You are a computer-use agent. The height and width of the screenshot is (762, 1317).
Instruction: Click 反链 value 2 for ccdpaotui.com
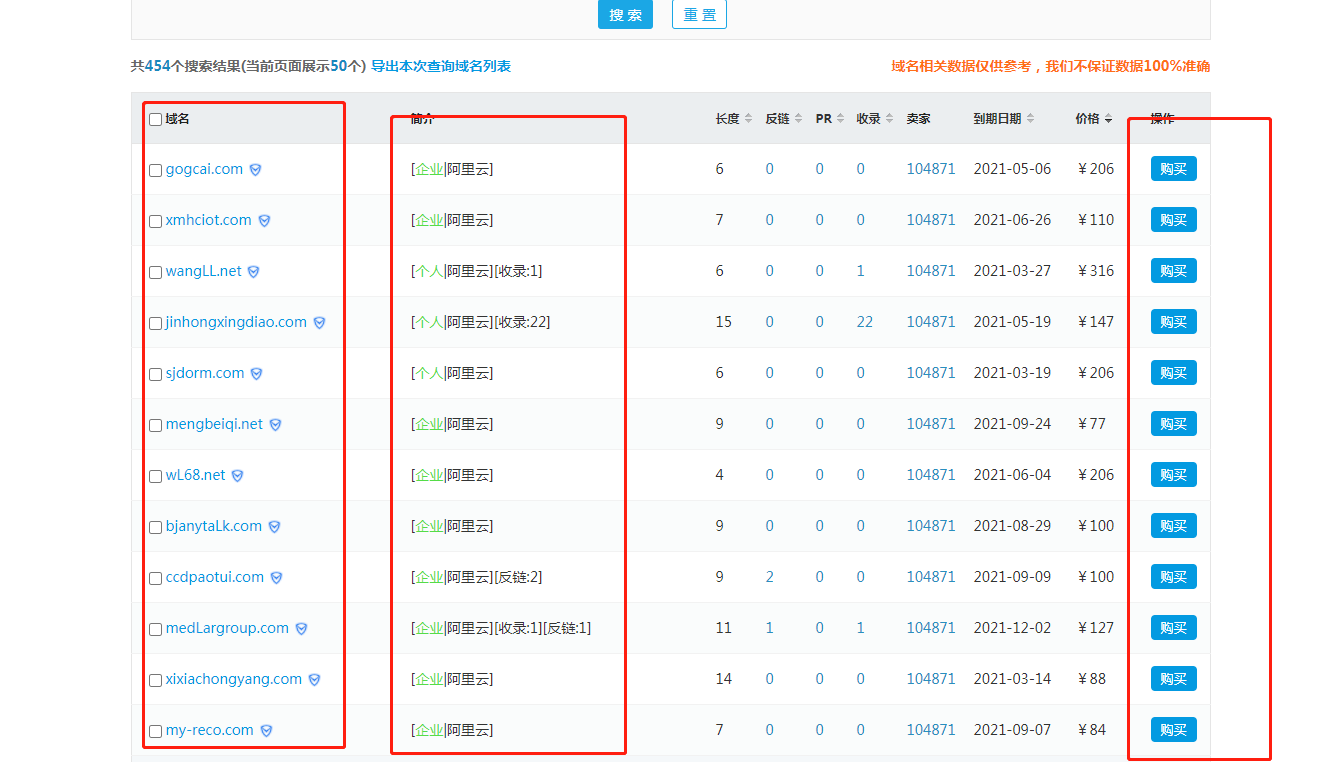[770, 577]
